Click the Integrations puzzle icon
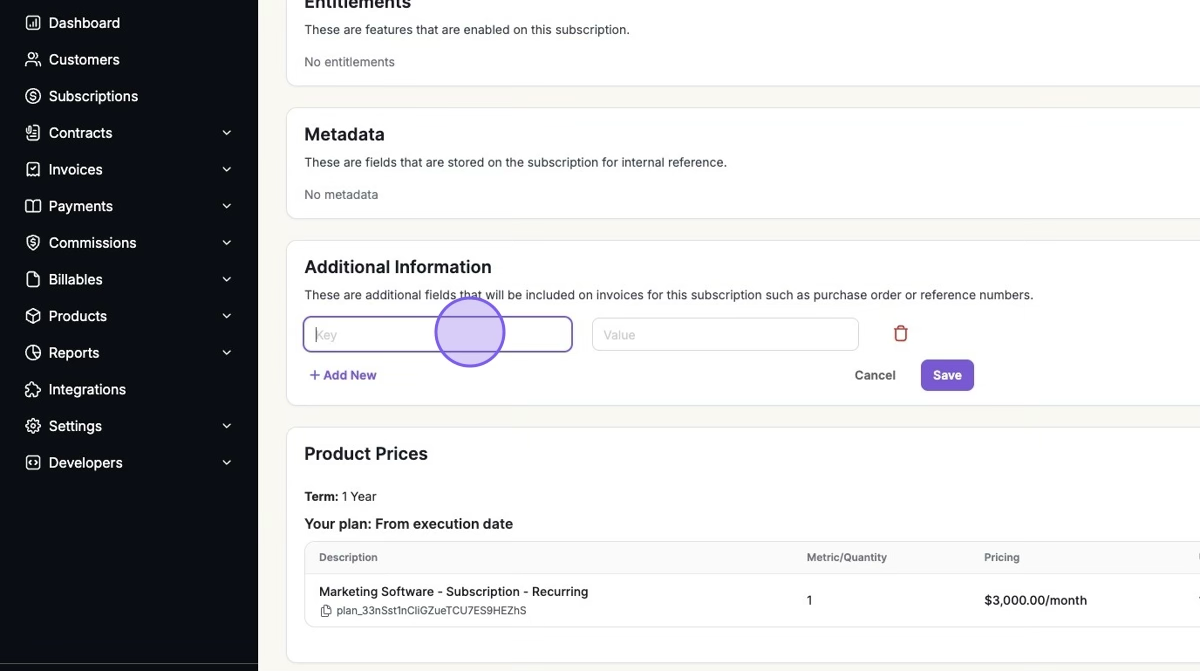 tap(33, 390)
